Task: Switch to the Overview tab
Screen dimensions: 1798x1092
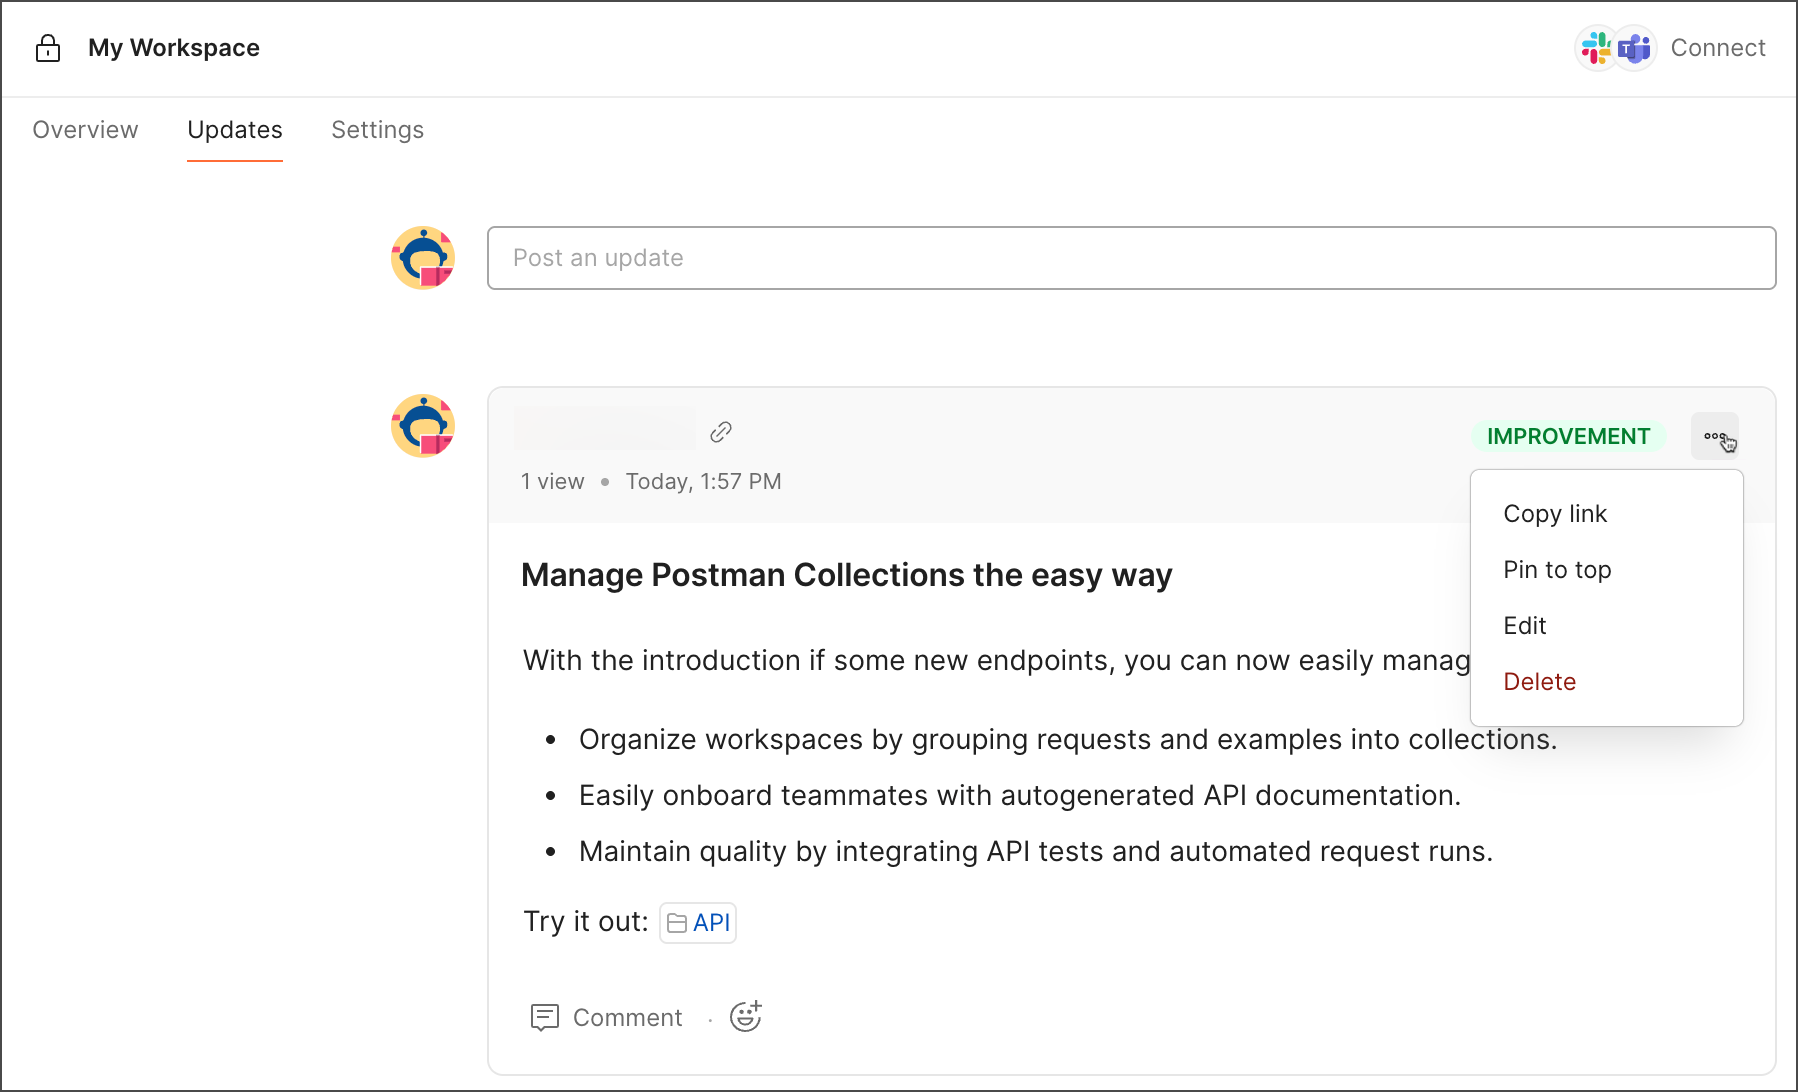Action: [x=85, y=130]
